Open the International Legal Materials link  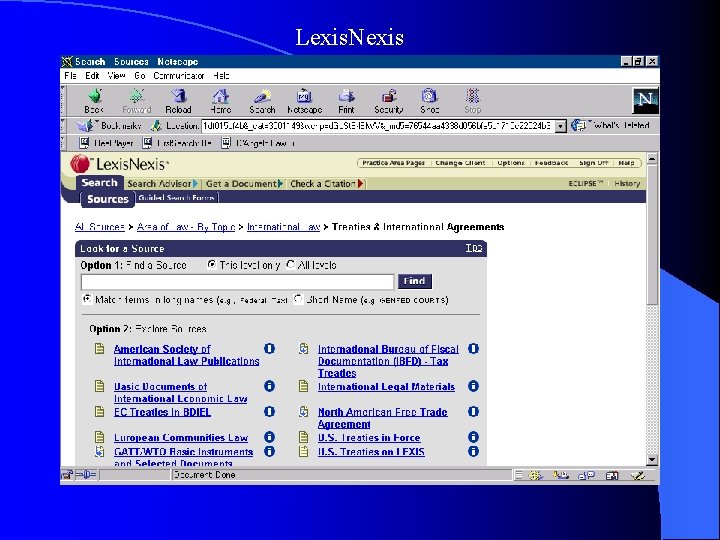(x=386, y=387)
